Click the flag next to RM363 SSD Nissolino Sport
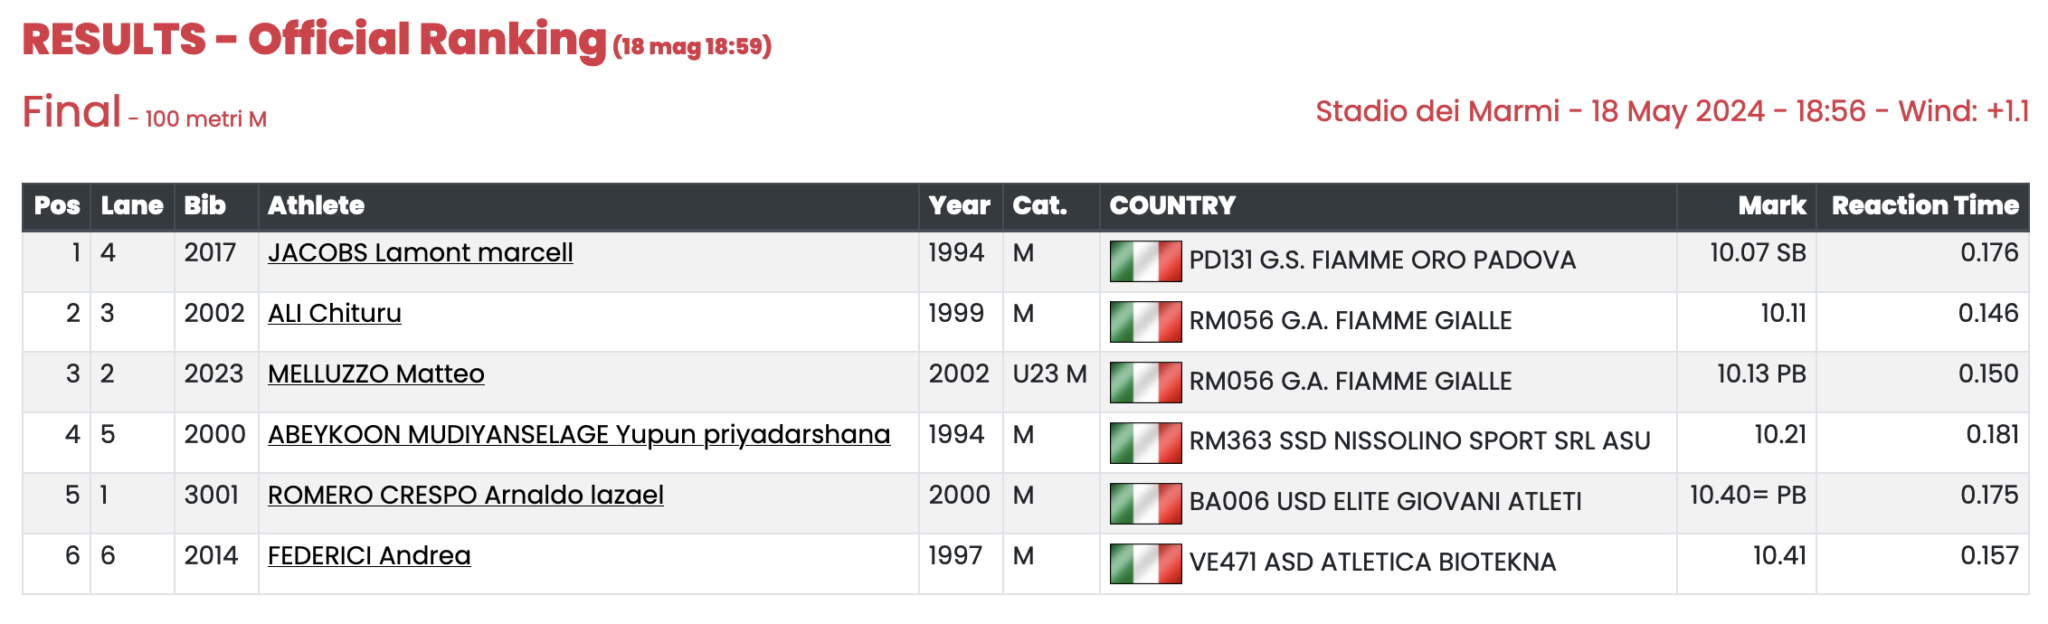The image size is (2048, 624). 1145,443
